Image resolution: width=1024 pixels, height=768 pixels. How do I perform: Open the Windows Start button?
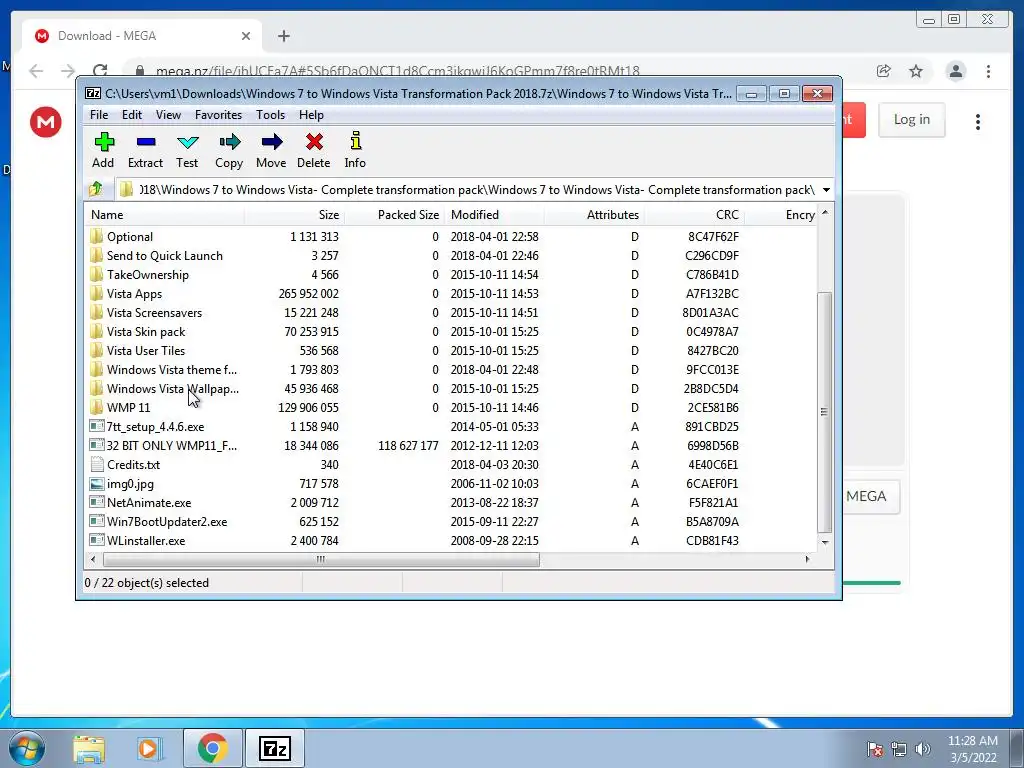click(26, 748)
